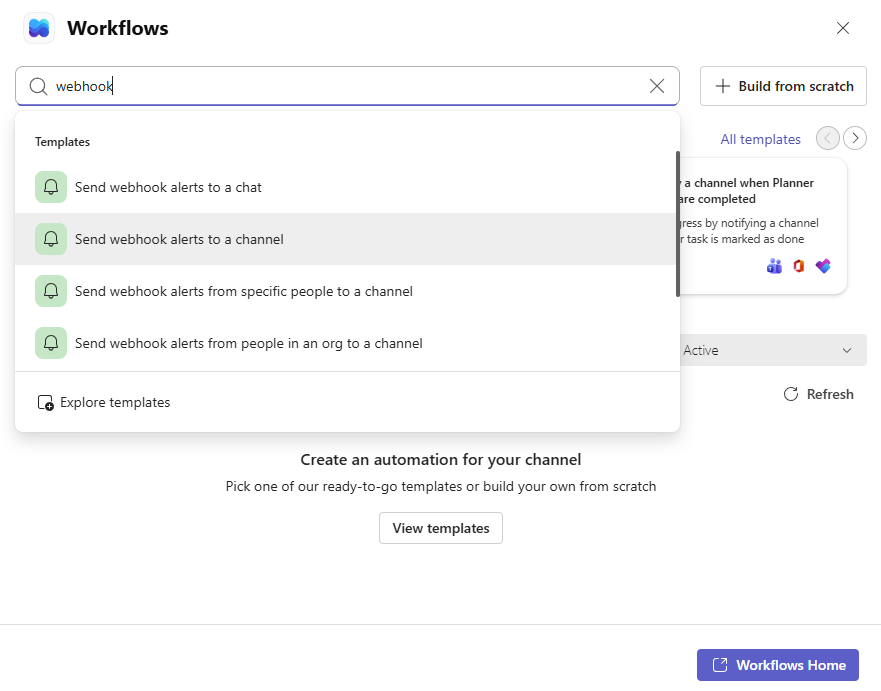881x691 pixels.
Task: Open the All templates link
Action: 760,139
